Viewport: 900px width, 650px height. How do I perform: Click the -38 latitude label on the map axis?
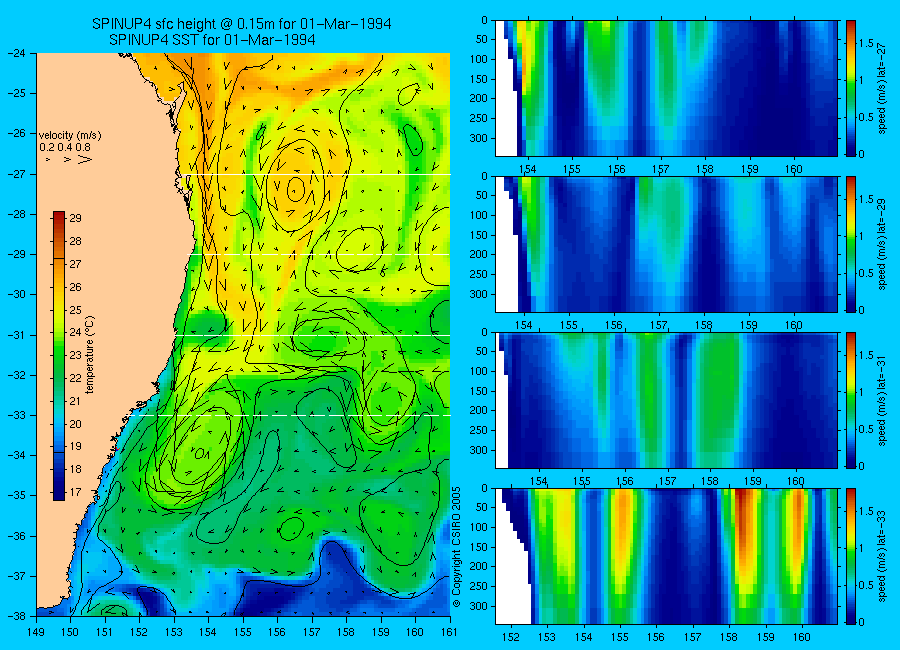click(x=17, y=616)
